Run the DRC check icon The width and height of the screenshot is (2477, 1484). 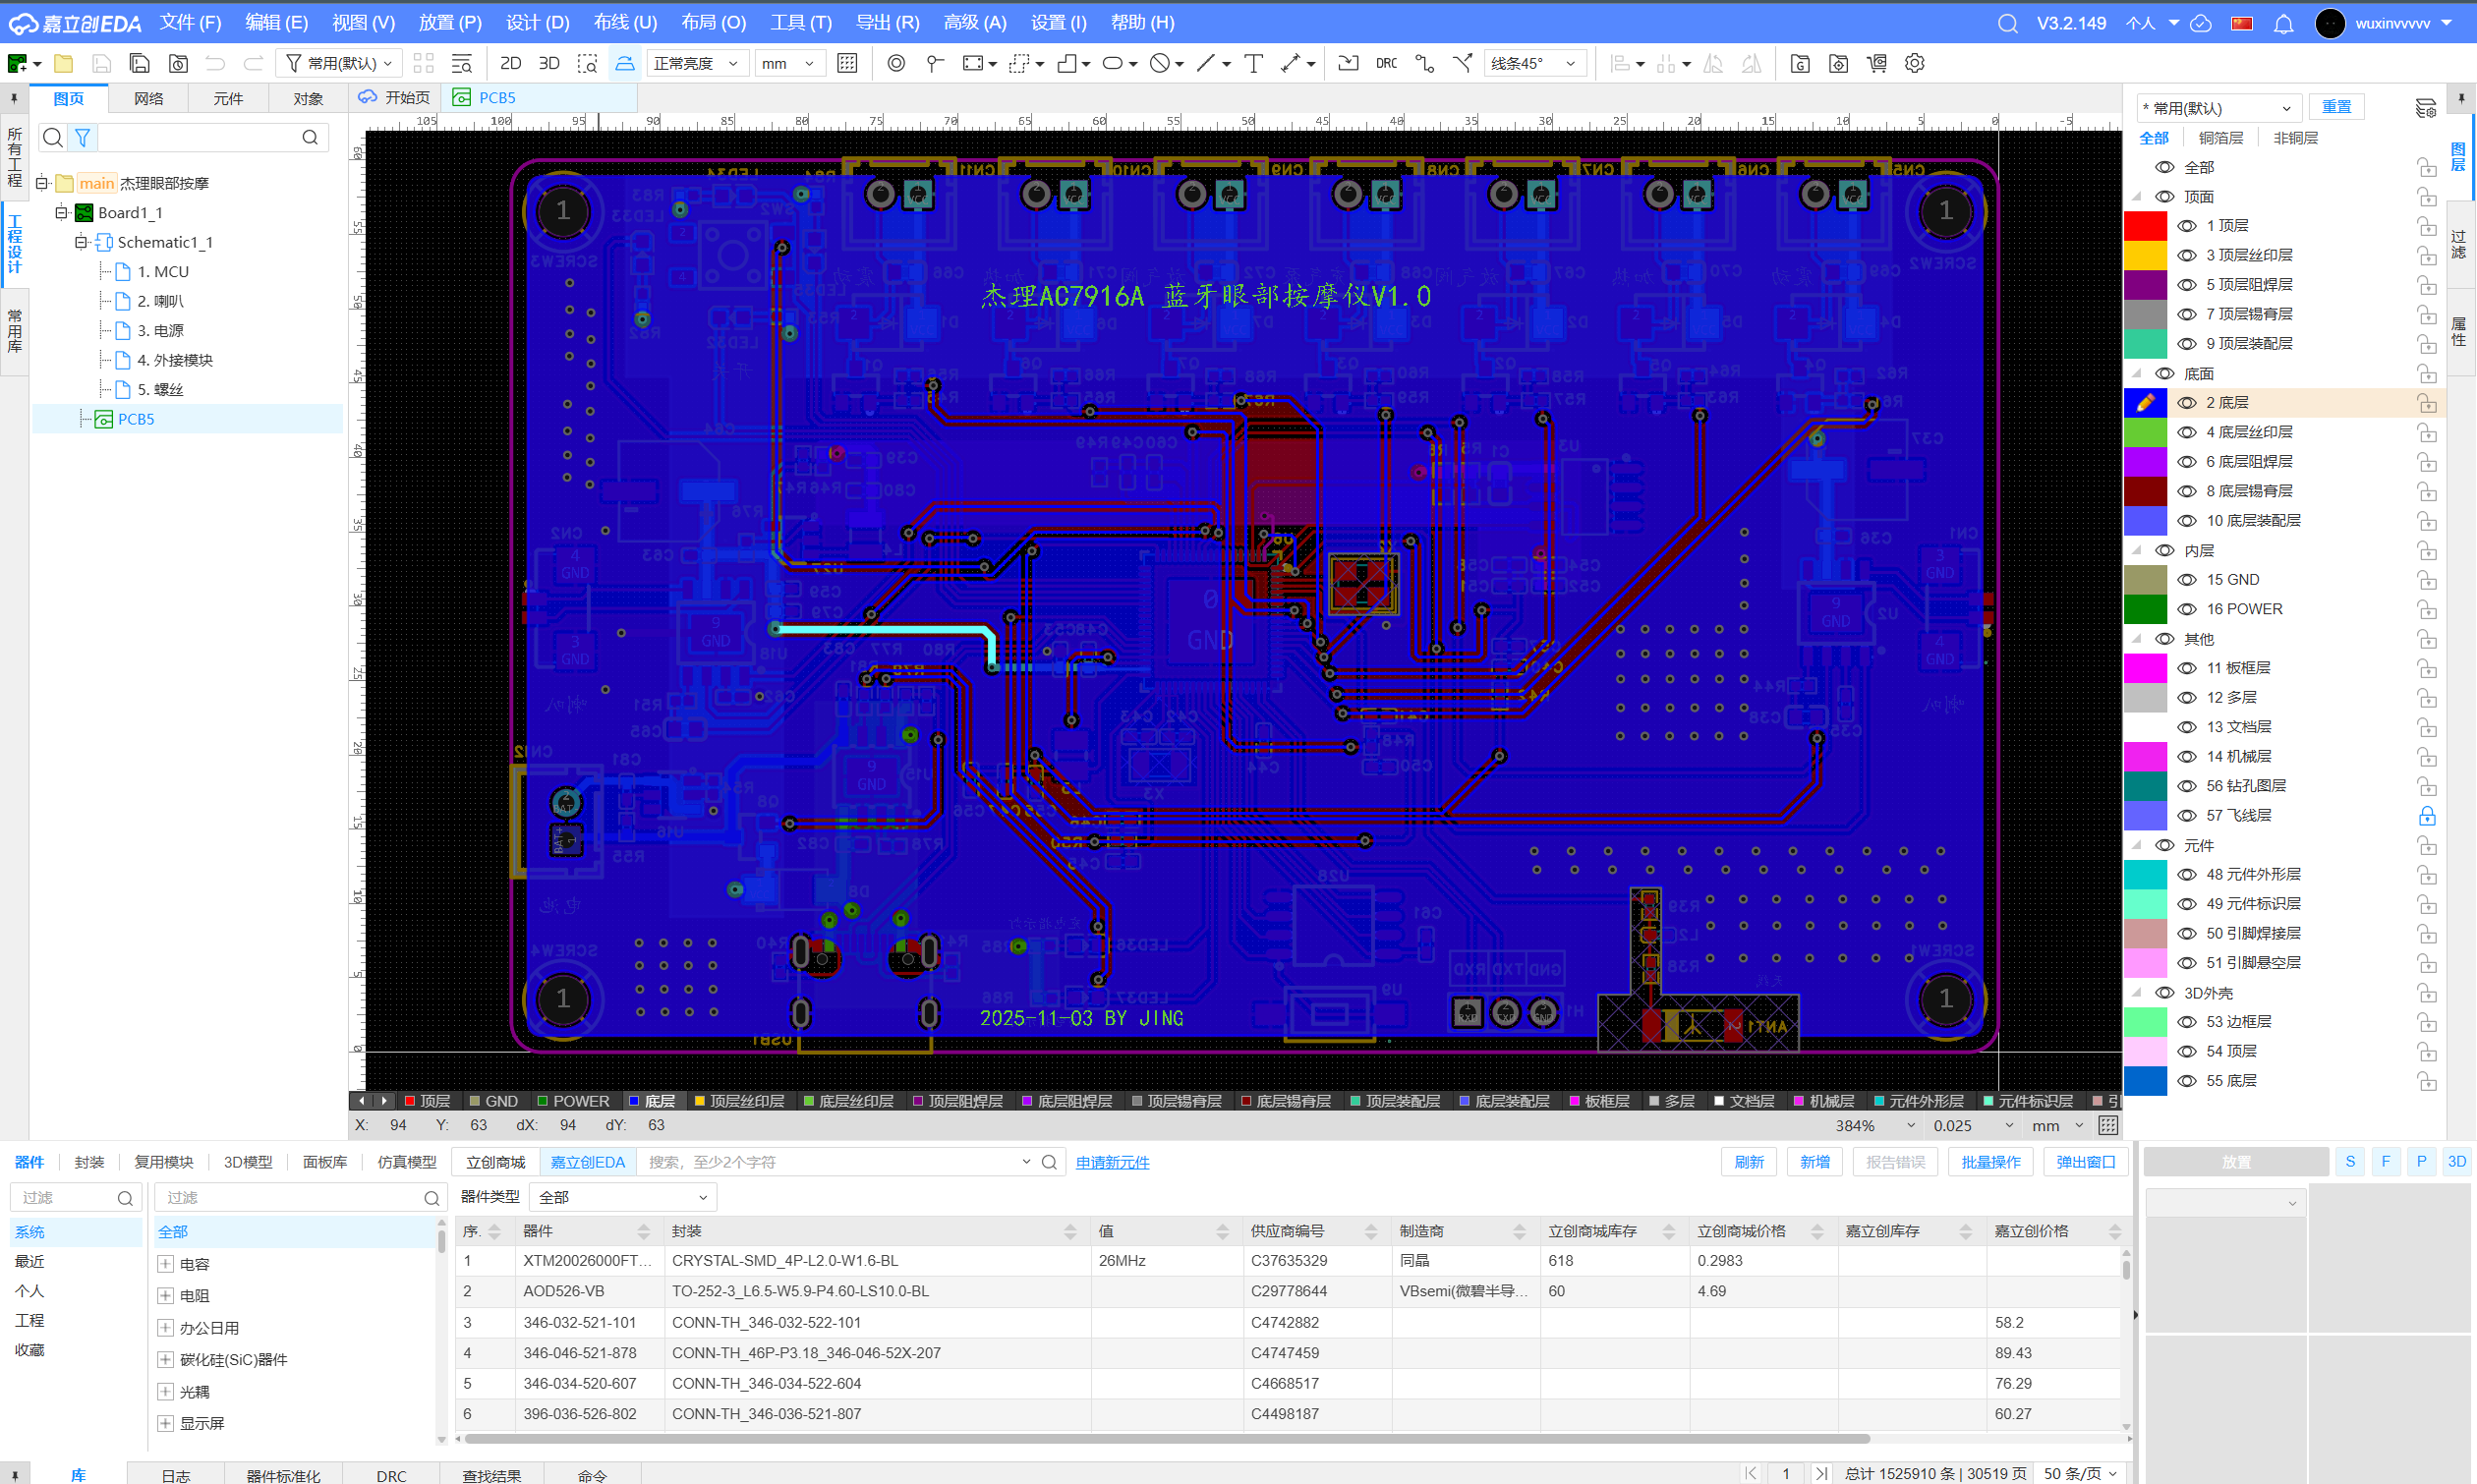click(1386, 63)
